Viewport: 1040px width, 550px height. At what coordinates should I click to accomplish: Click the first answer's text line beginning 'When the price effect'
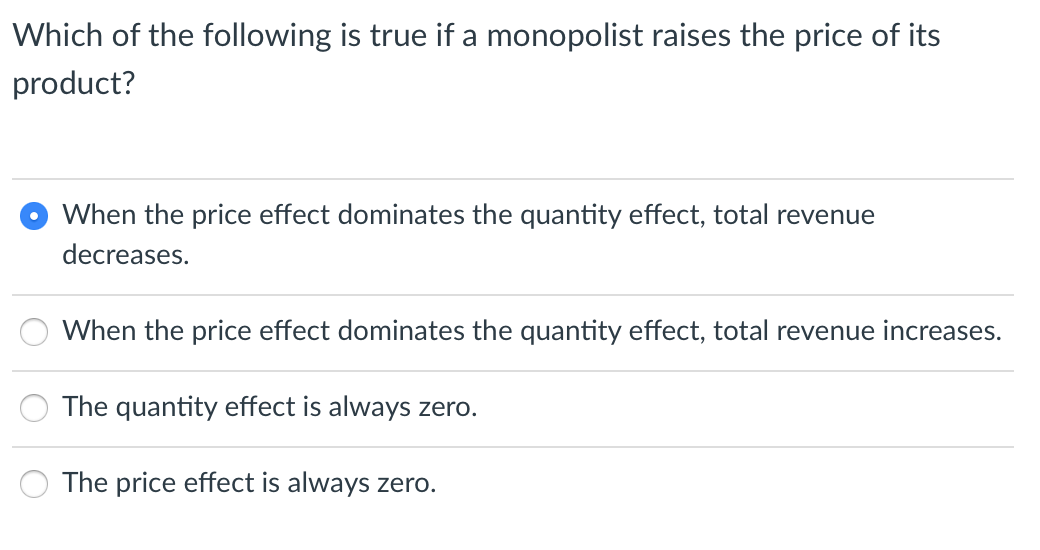tap(469, 215)
